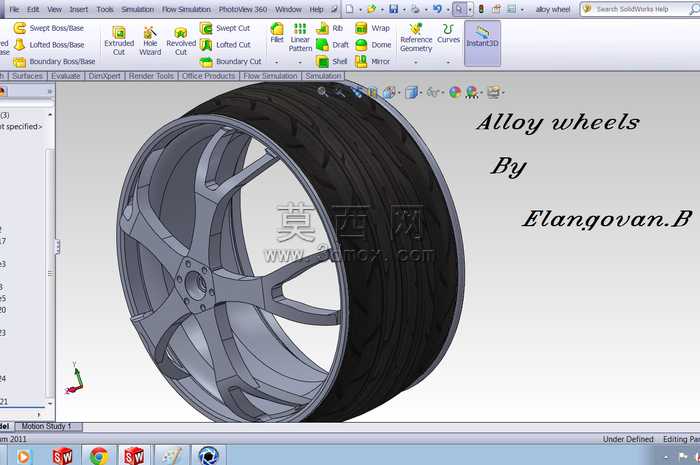Choose the Boundary Cut tool
This screenshot has height=465, width=700.
pos(230,62)
